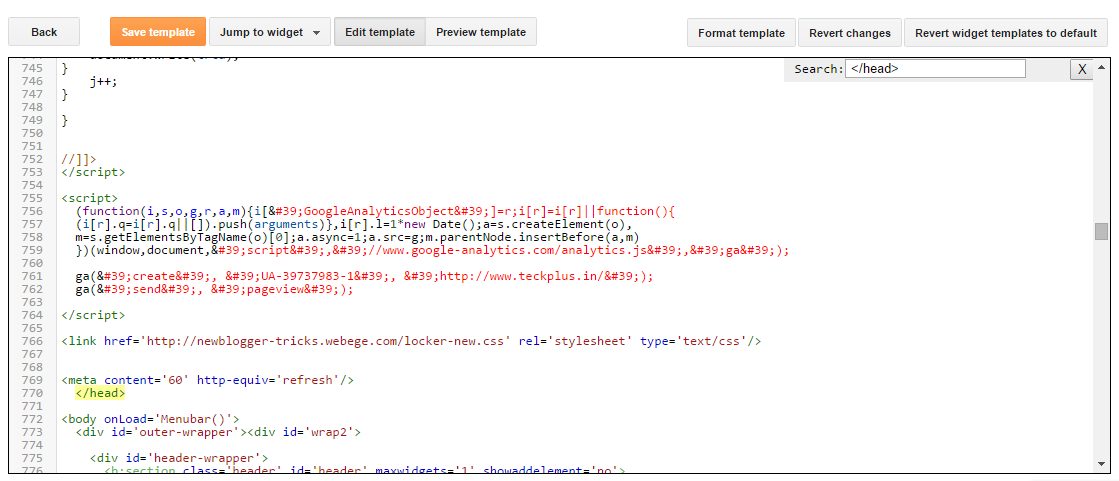Click the <body onLoad='Menubar()'> line
This screenshot has height=481, width=1119.
pos(151,419)
